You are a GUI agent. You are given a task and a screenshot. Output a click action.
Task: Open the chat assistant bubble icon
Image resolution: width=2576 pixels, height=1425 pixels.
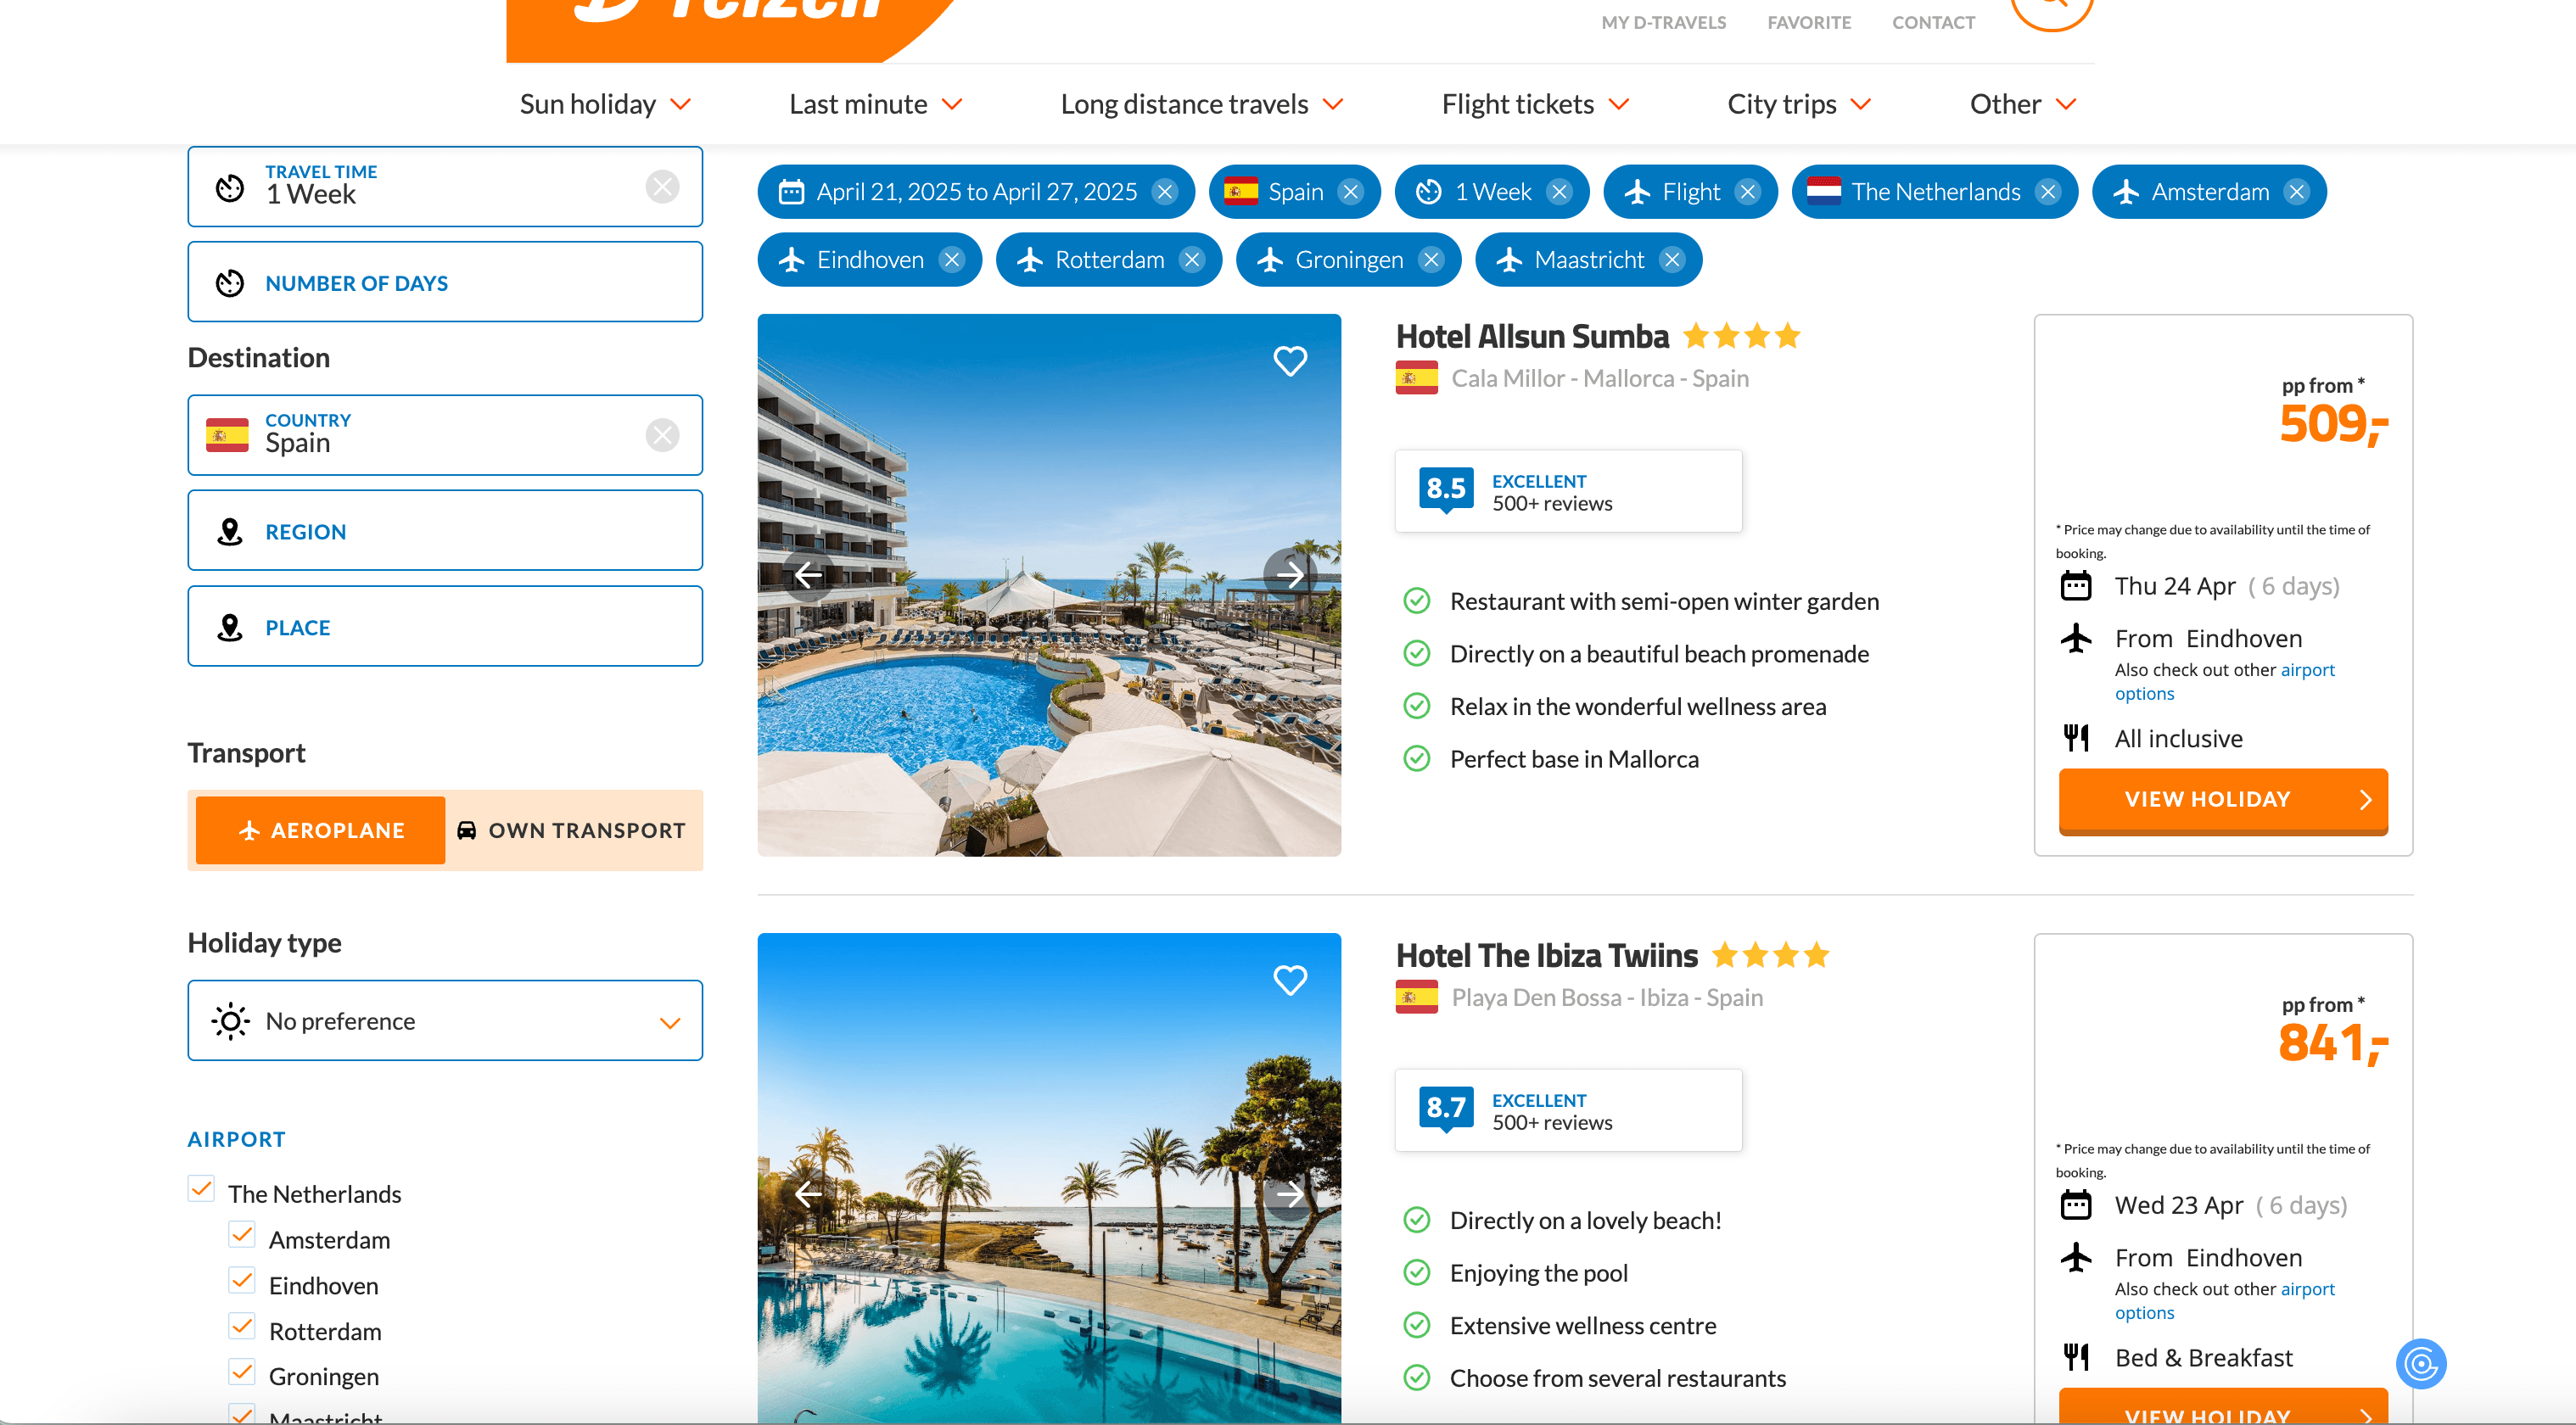tap(2421, 1363)
